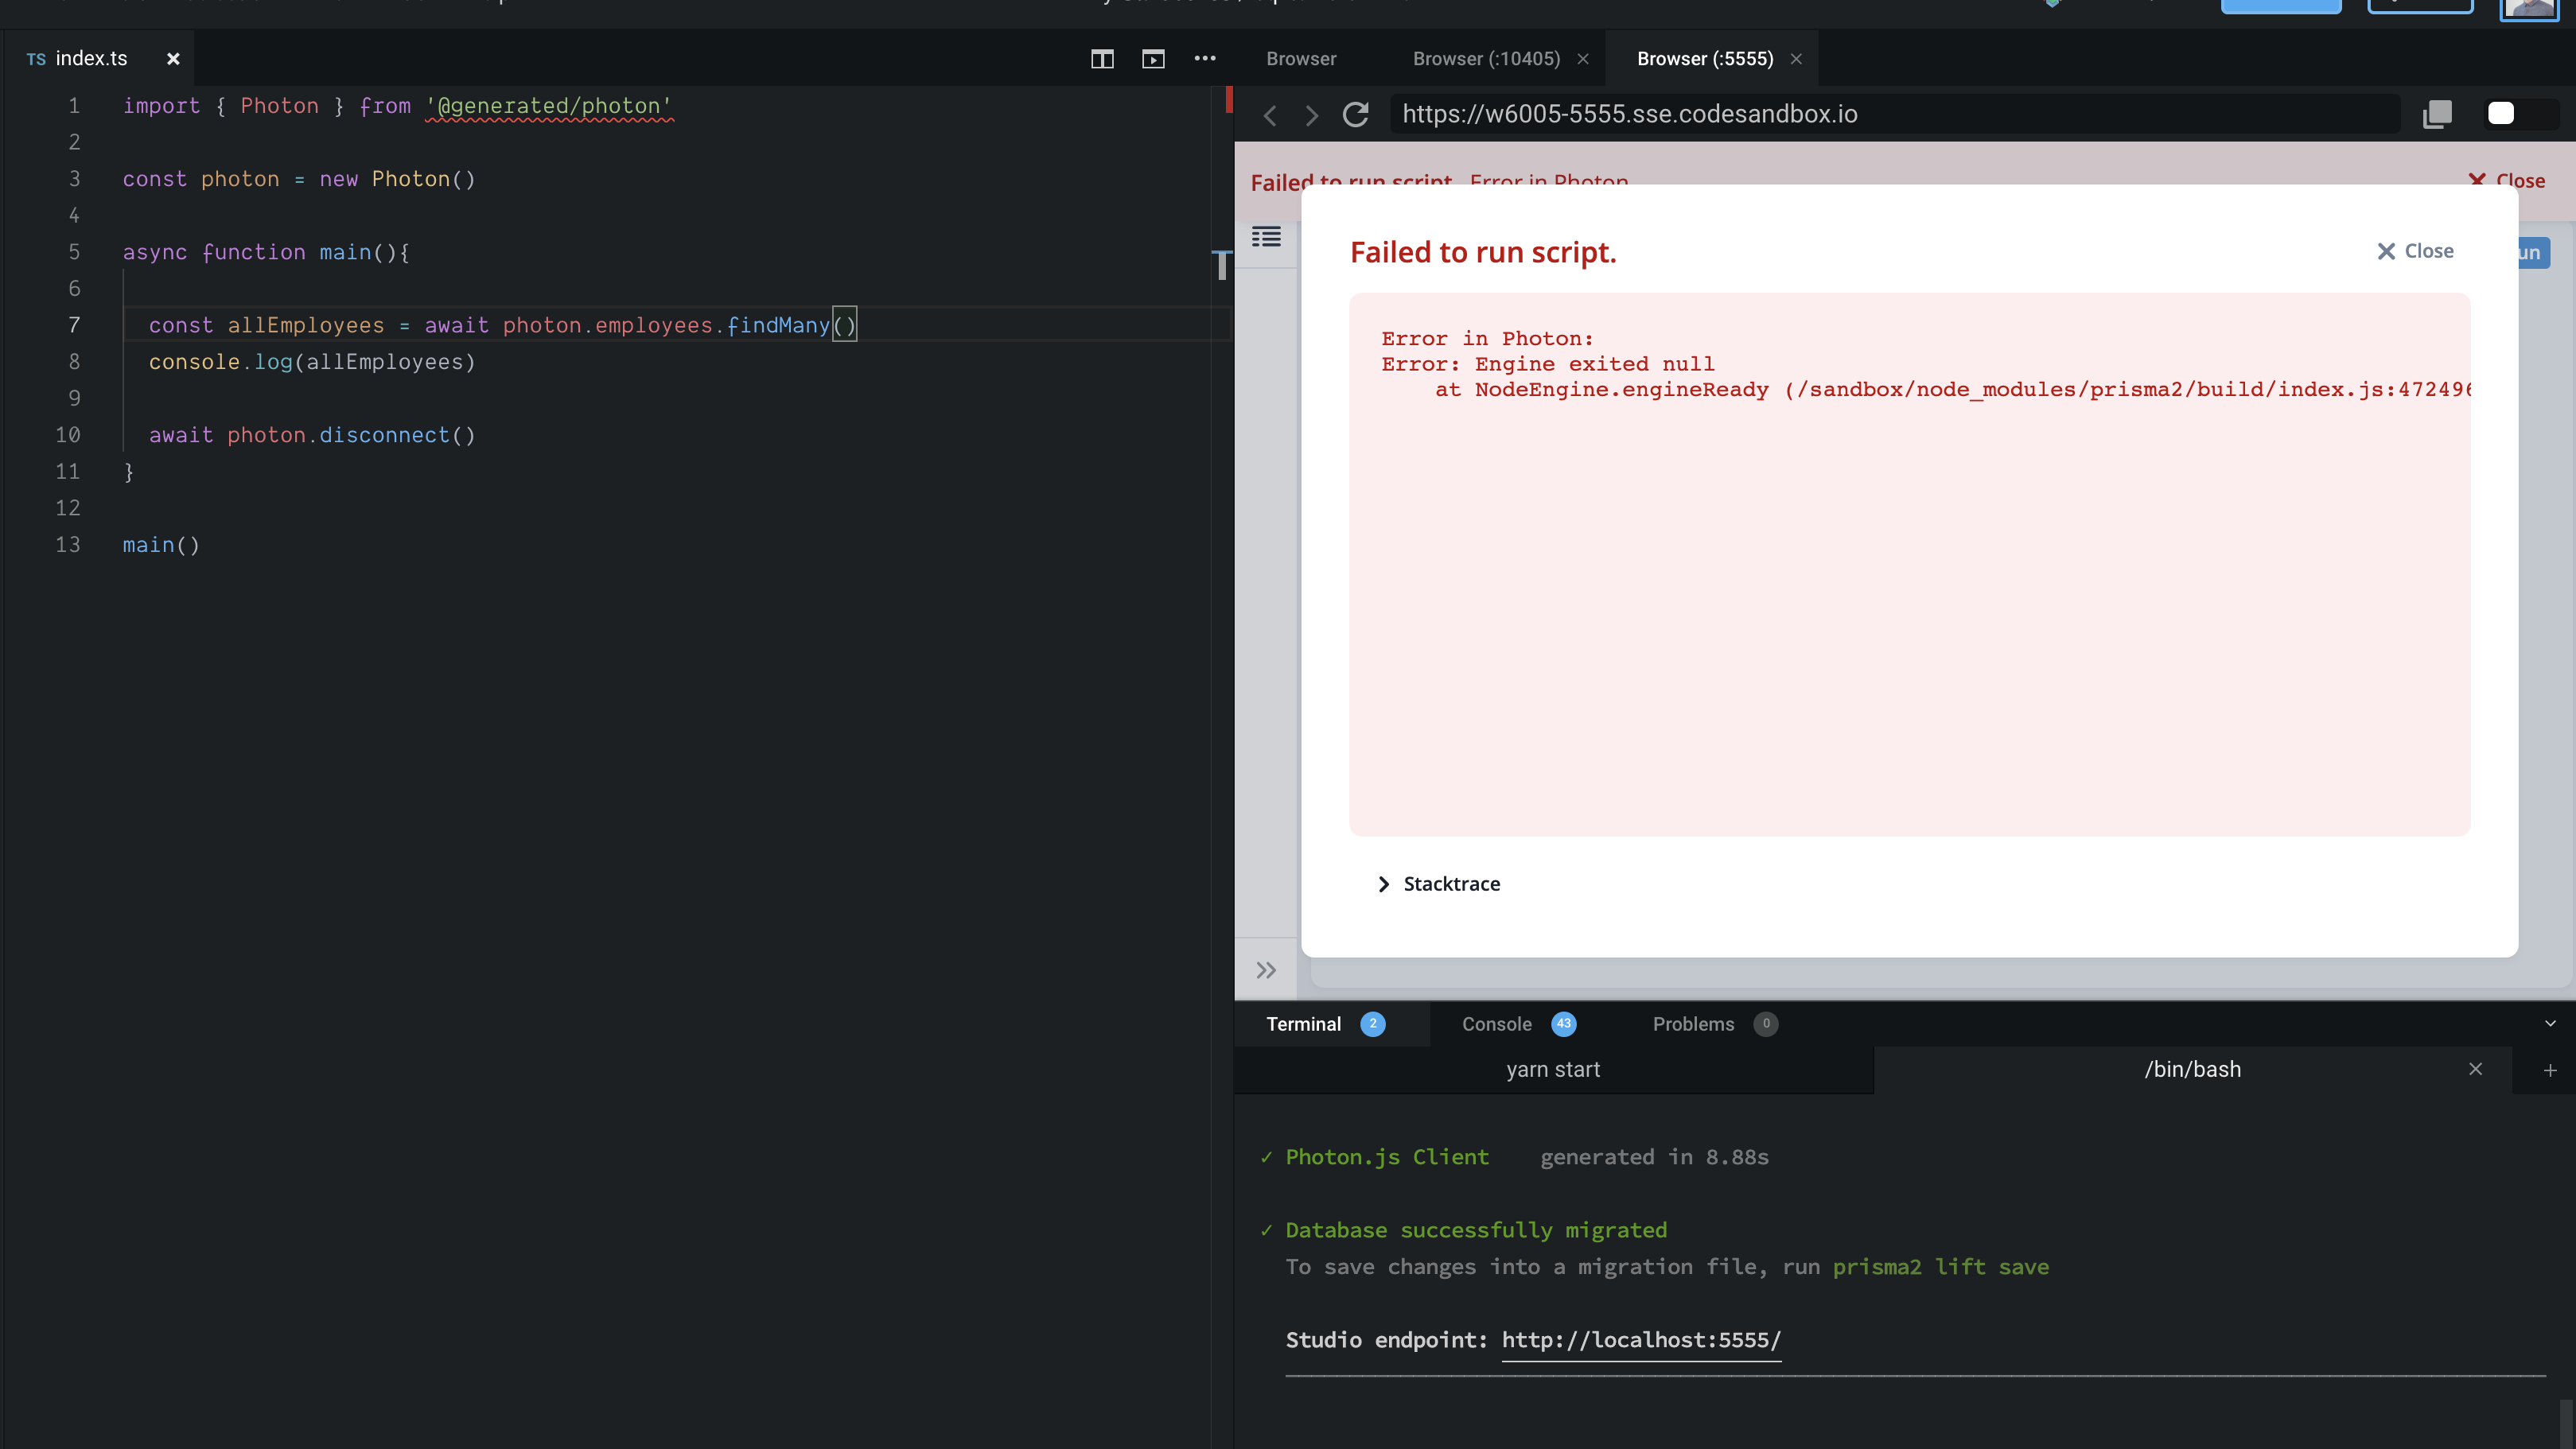
Task: Open the Problems panel tab
Action: (1693, 1024)
